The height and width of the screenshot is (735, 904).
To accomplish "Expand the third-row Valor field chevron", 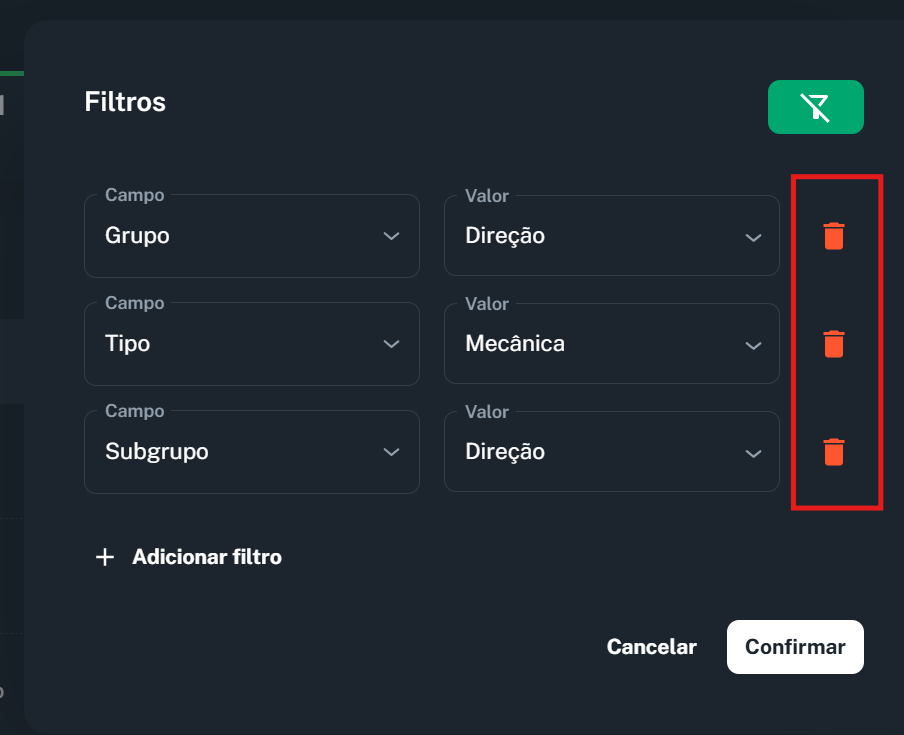I will (x=752, y=452).
